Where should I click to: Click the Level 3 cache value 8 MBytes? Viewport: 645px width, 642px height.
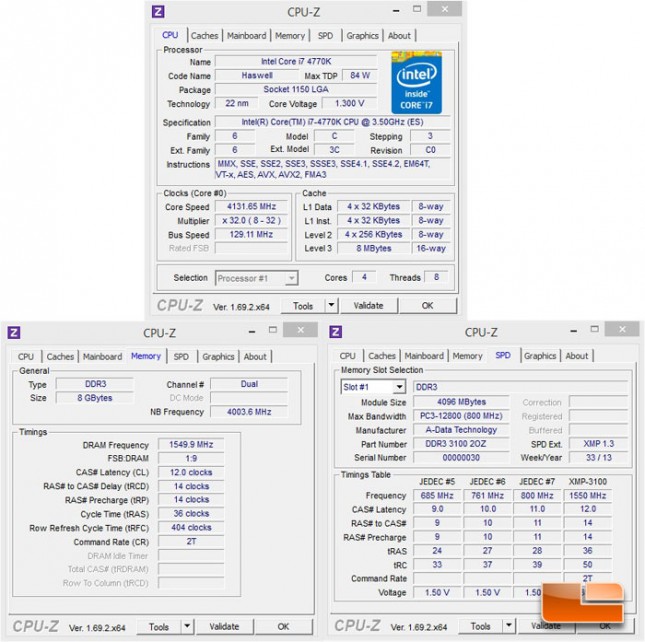[x=374, y=248]
